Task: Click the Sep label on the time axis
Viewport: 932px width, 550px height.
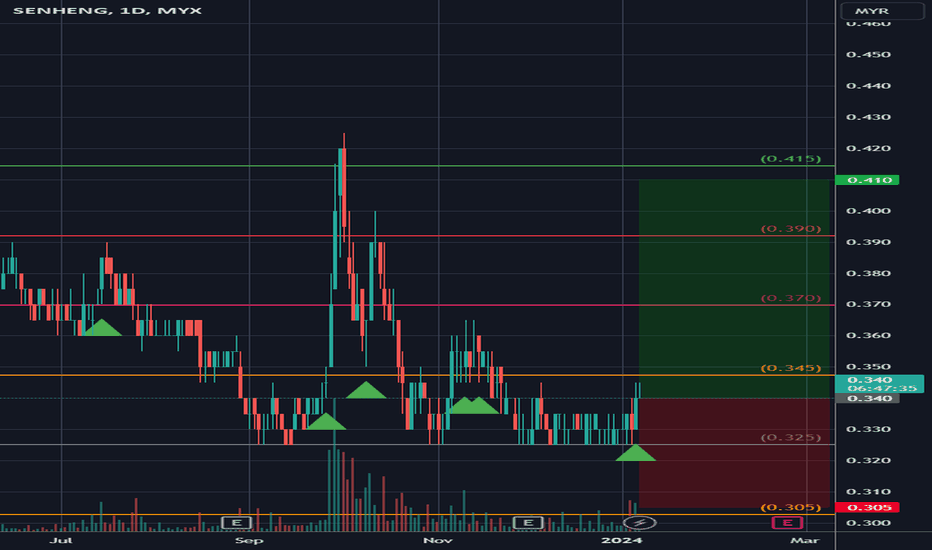Action: pyautogui.click(x=248, y=540)
